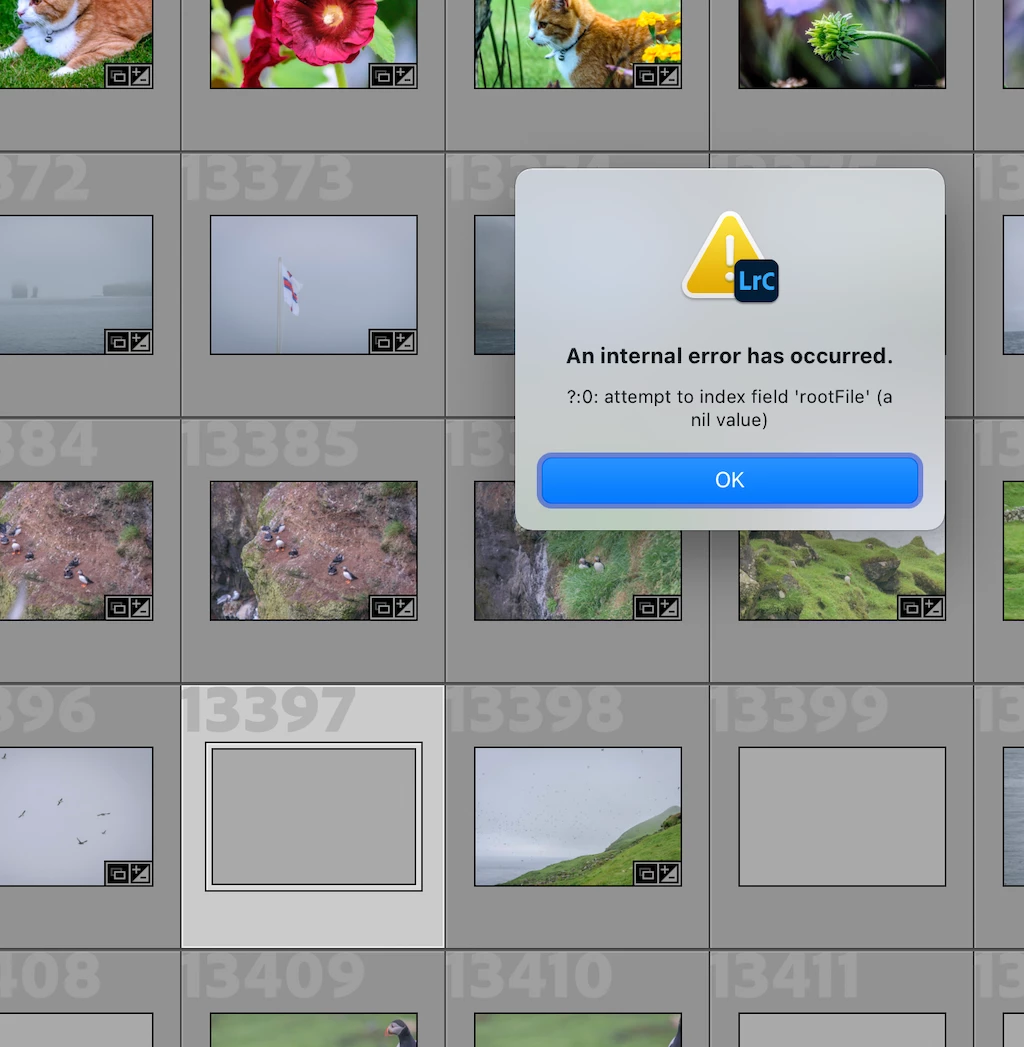Click adjustments badge on waterfall cliff puffins photo

pos(669,608)
